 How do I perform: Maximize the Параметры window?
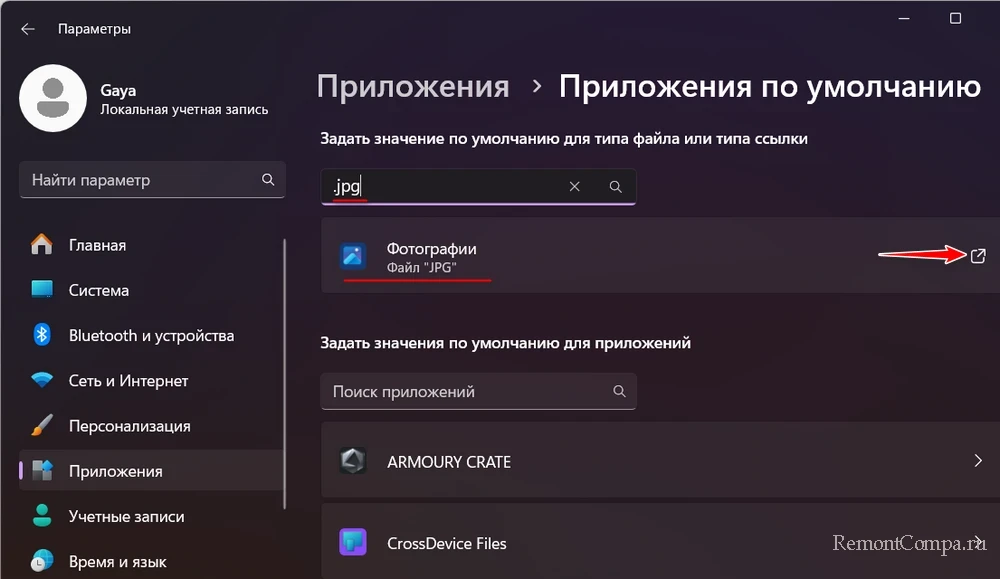coord(955,18)
